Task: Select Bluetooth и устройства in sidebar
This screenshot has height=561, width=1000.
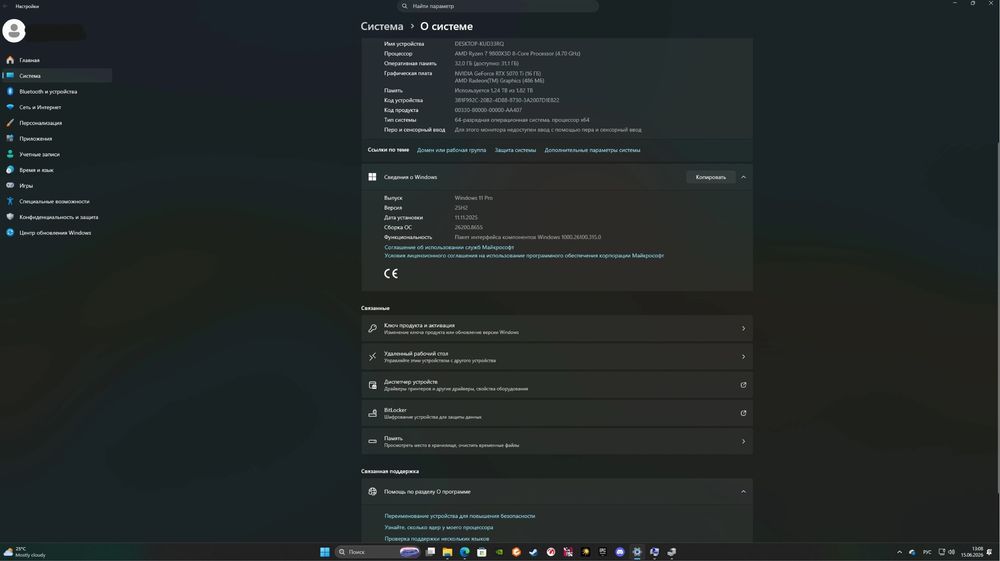Action: (56, 91)
